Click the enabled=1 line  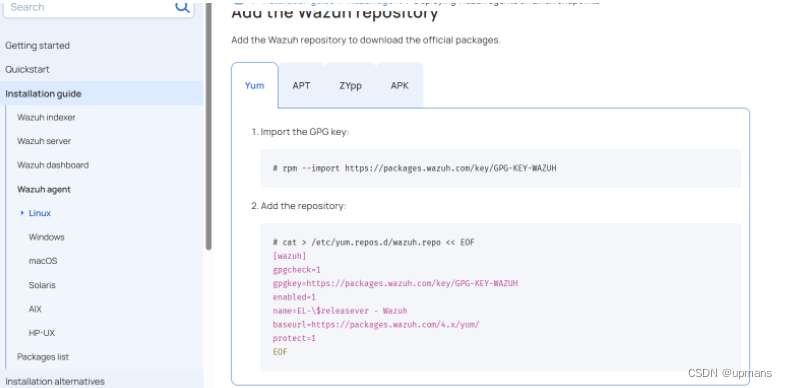294,297
